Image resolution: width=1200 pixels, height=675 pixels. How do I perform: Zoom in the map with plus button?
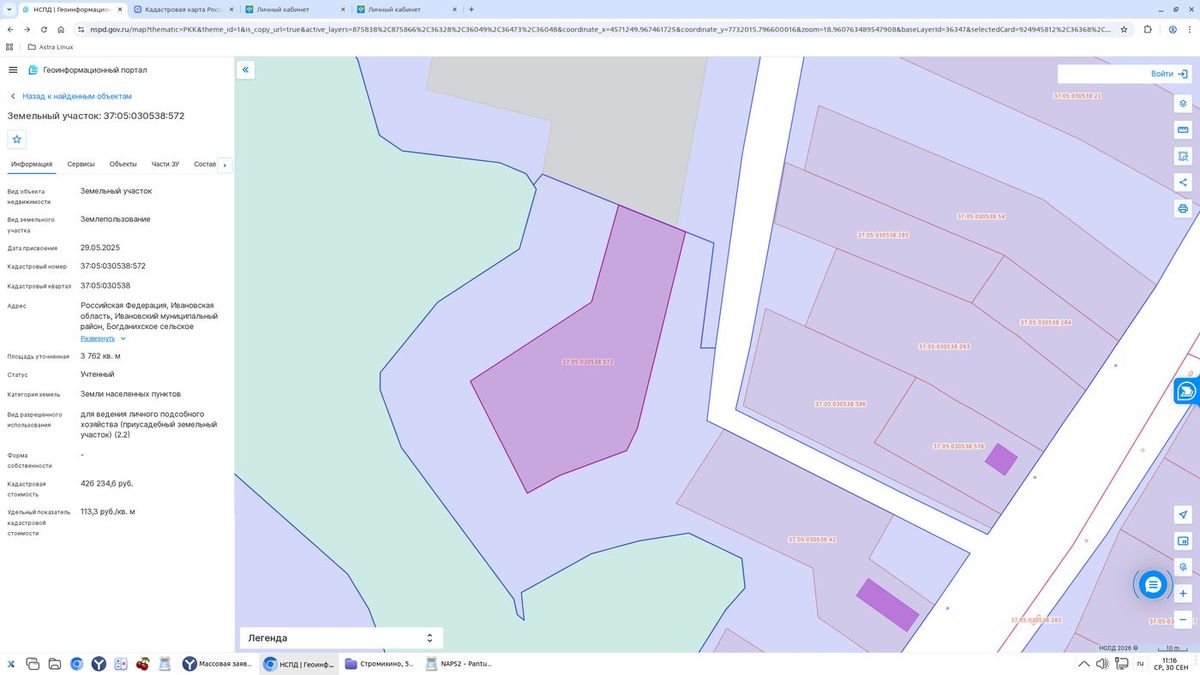tap(1183, 593)
